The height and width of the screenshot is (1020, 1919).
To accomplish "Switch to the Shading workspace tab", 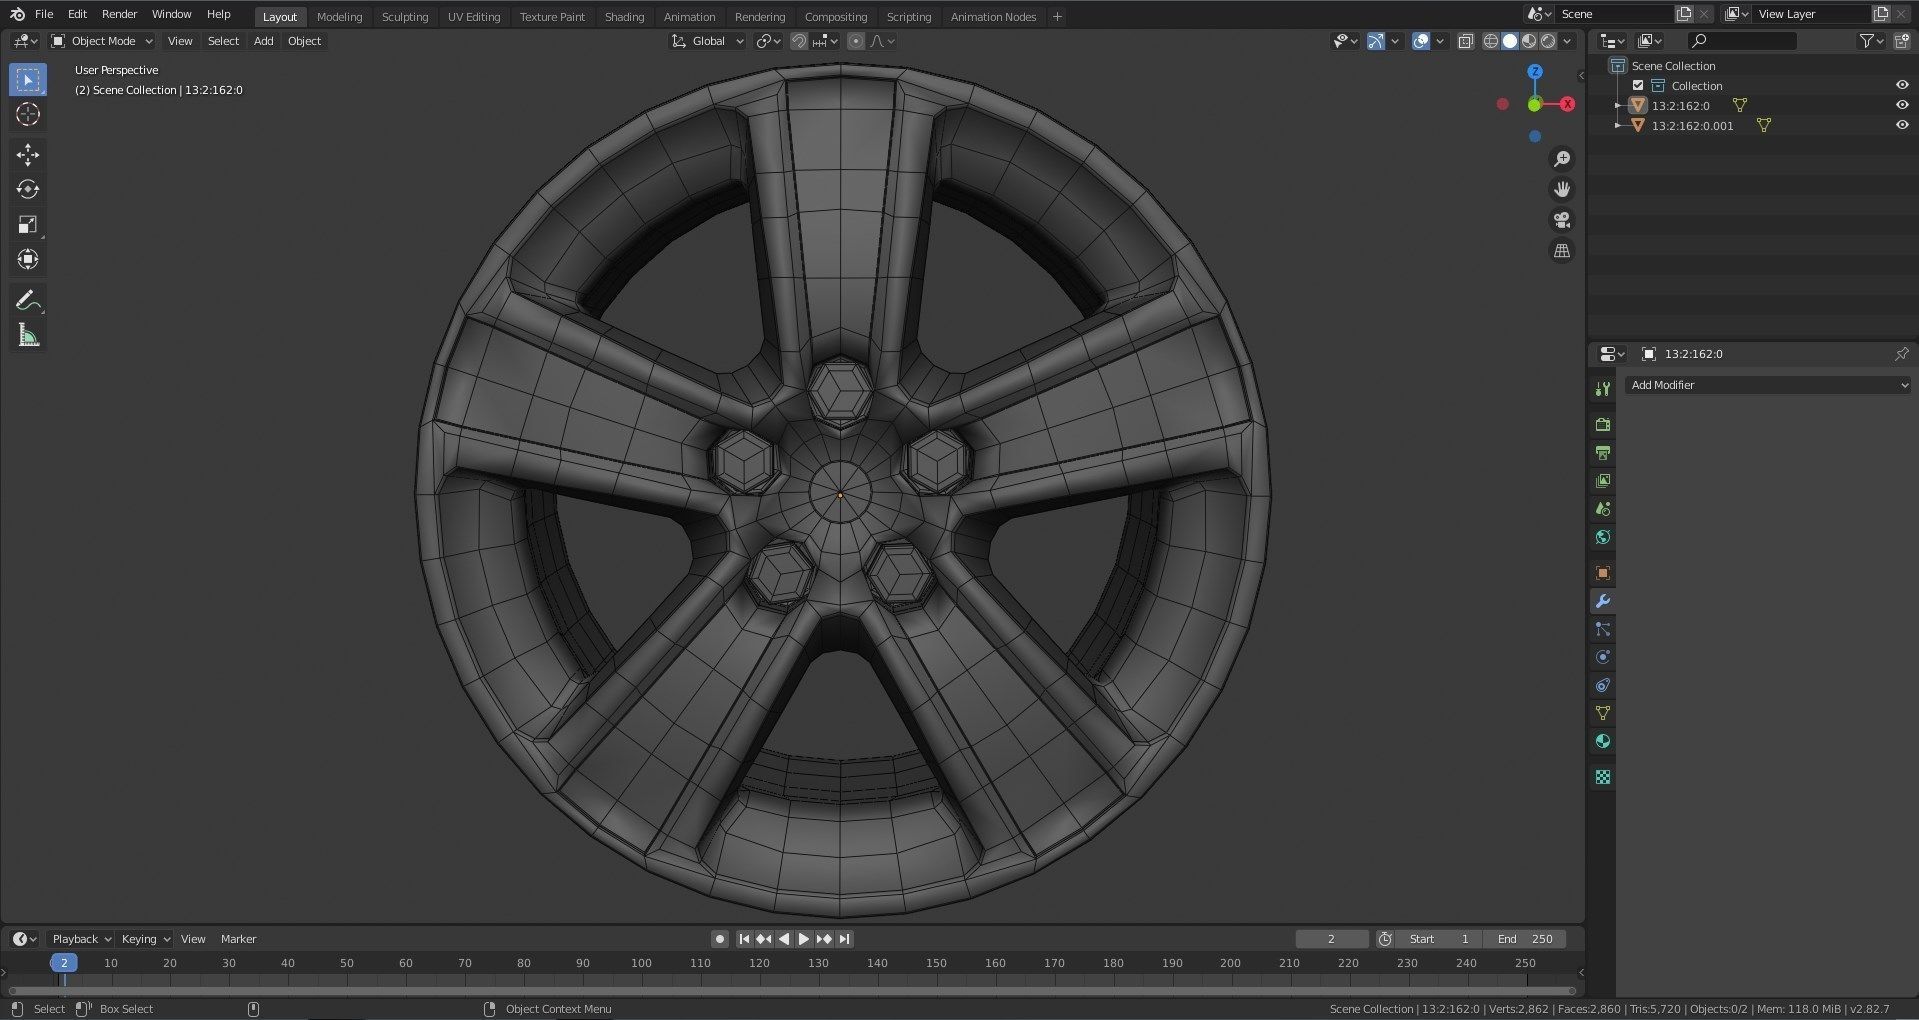I will tap(624, 17).
